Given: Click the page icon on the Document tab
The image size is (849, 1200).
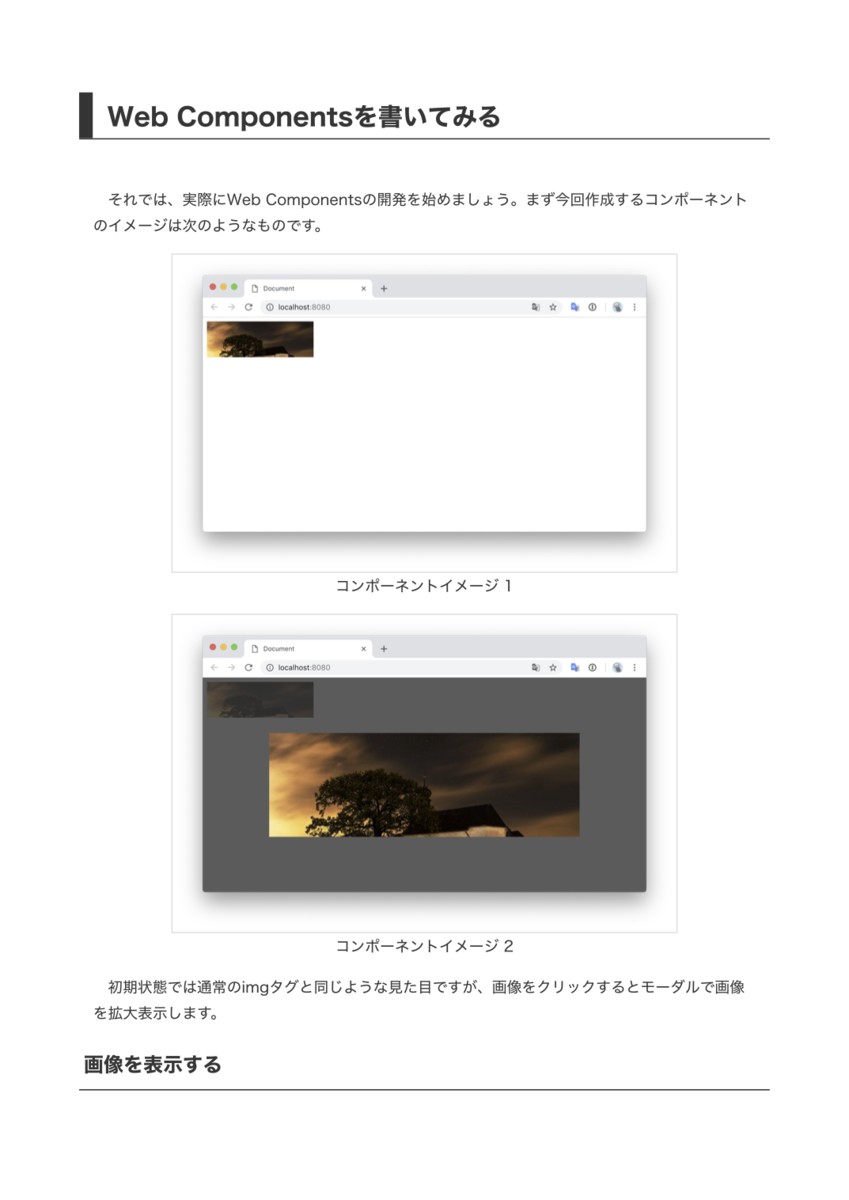Looking at the screenshot, I should pos(255,288).
